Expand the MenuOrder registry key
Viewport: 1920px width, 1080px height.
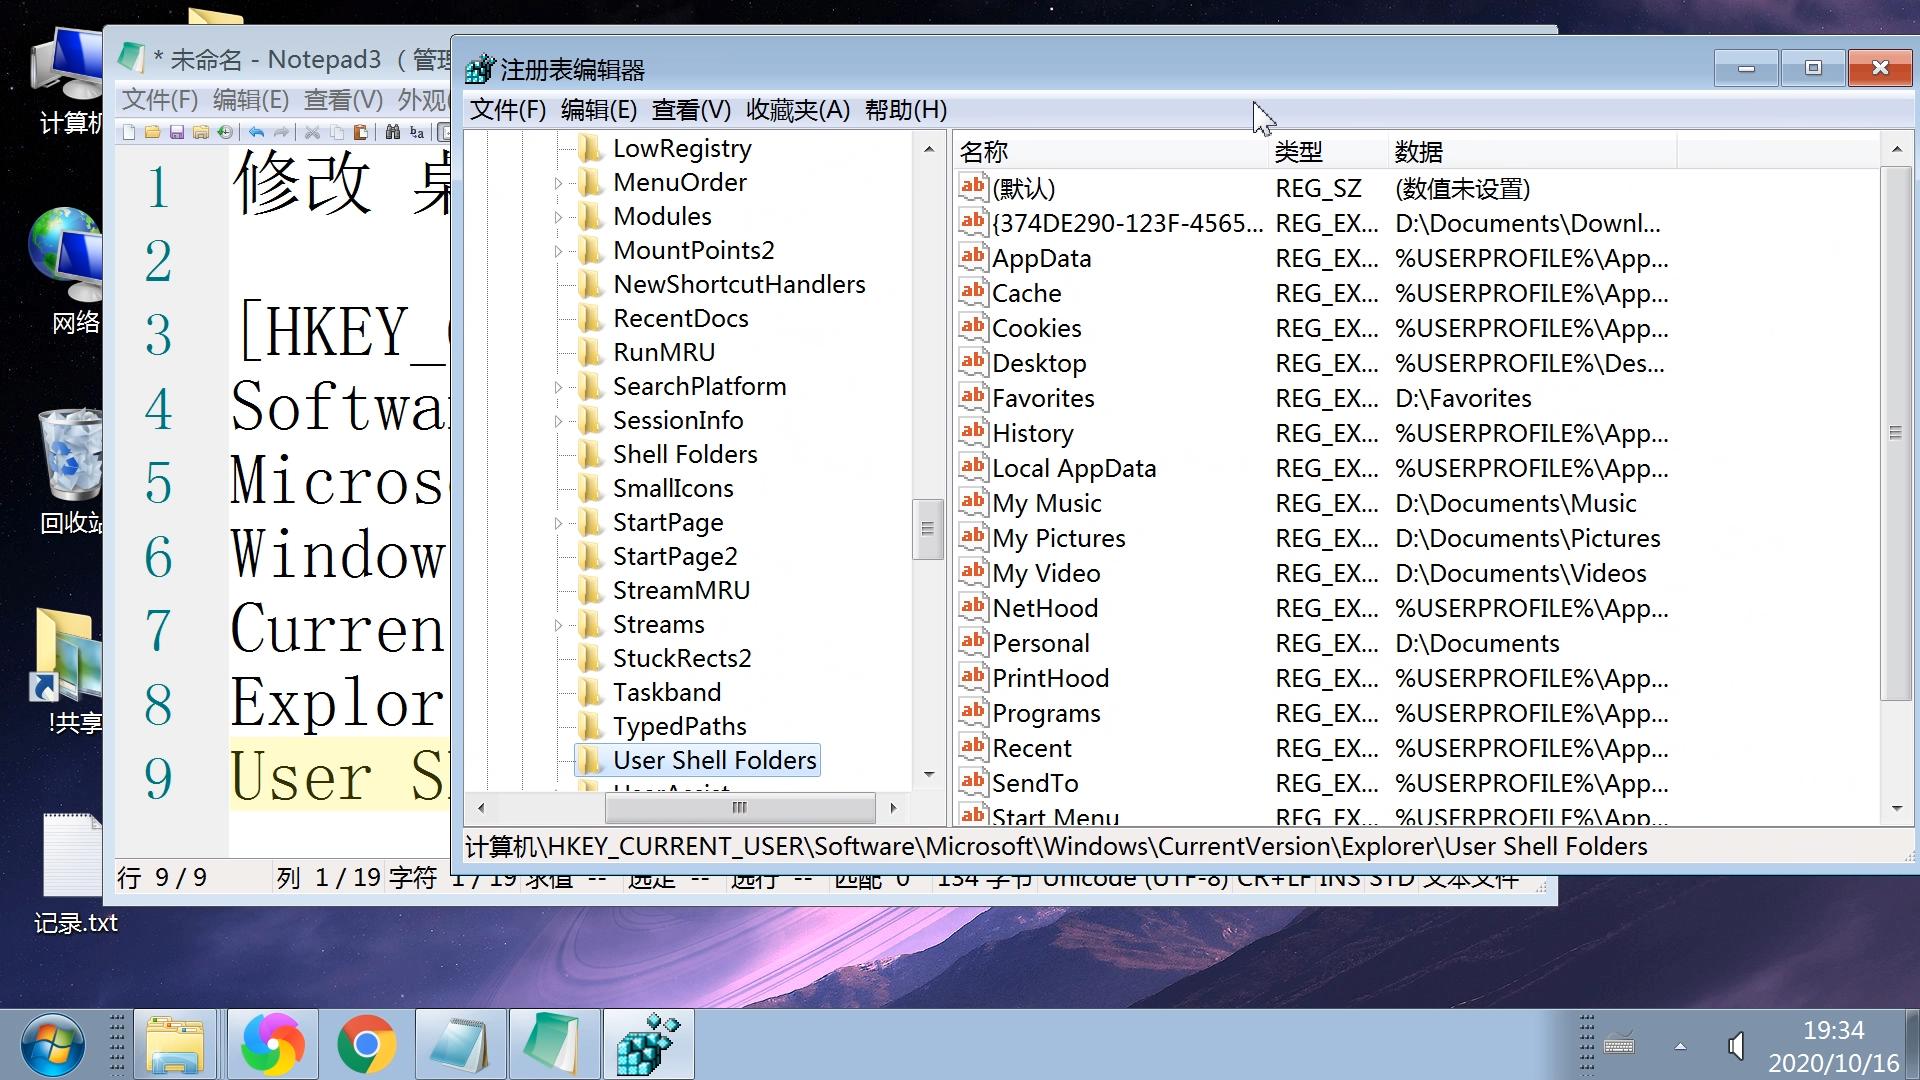pos(558,182)
